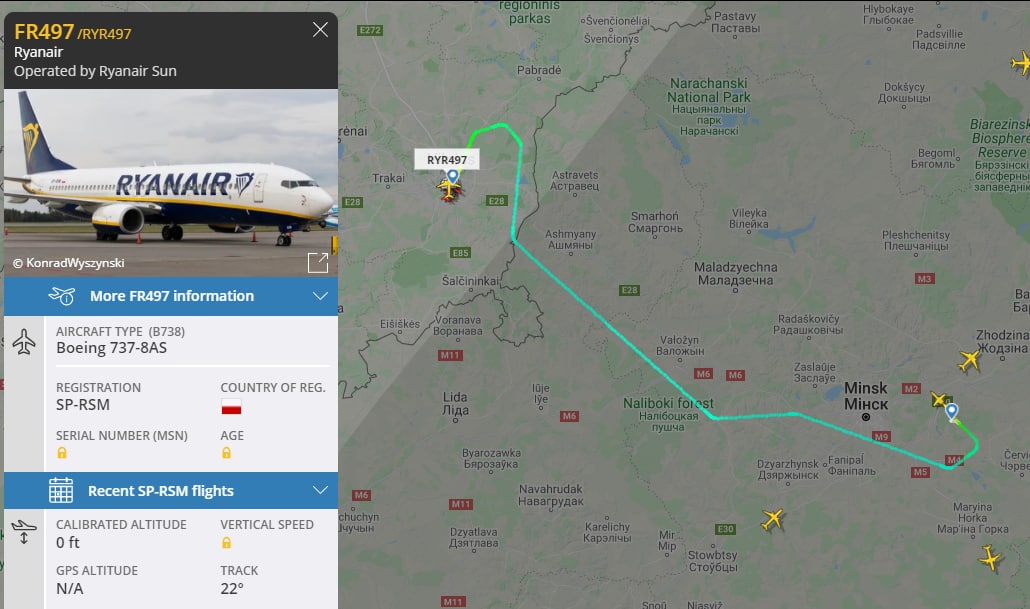Click the SP-RSM registration value
The width and height of the screenshot is (1030, 609).
tap(83, 405)
